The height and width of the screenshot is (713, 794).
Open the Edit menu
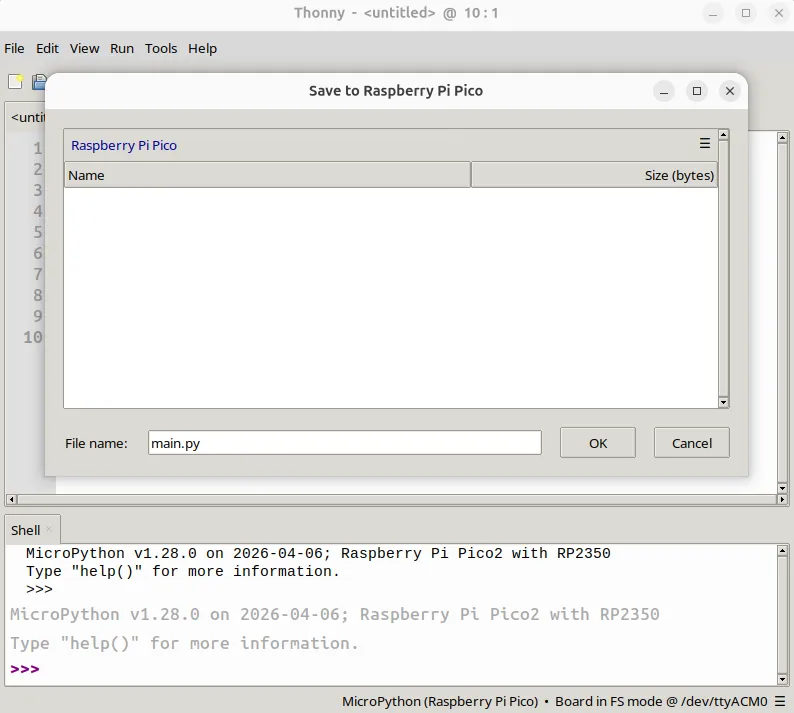tap(47, 49)
